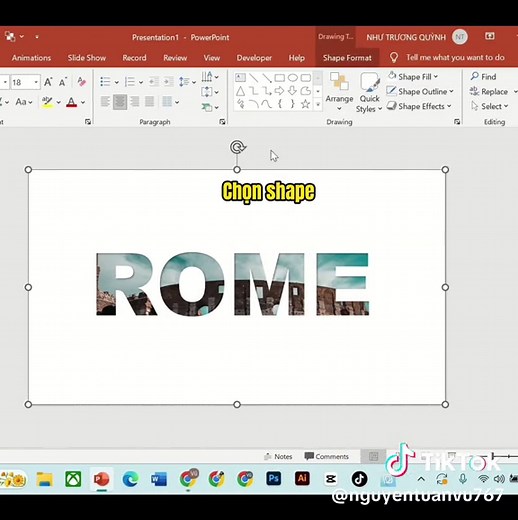518x520 pixels.
Task: Switch to the Review tab
Action: [x=175, y=58]
